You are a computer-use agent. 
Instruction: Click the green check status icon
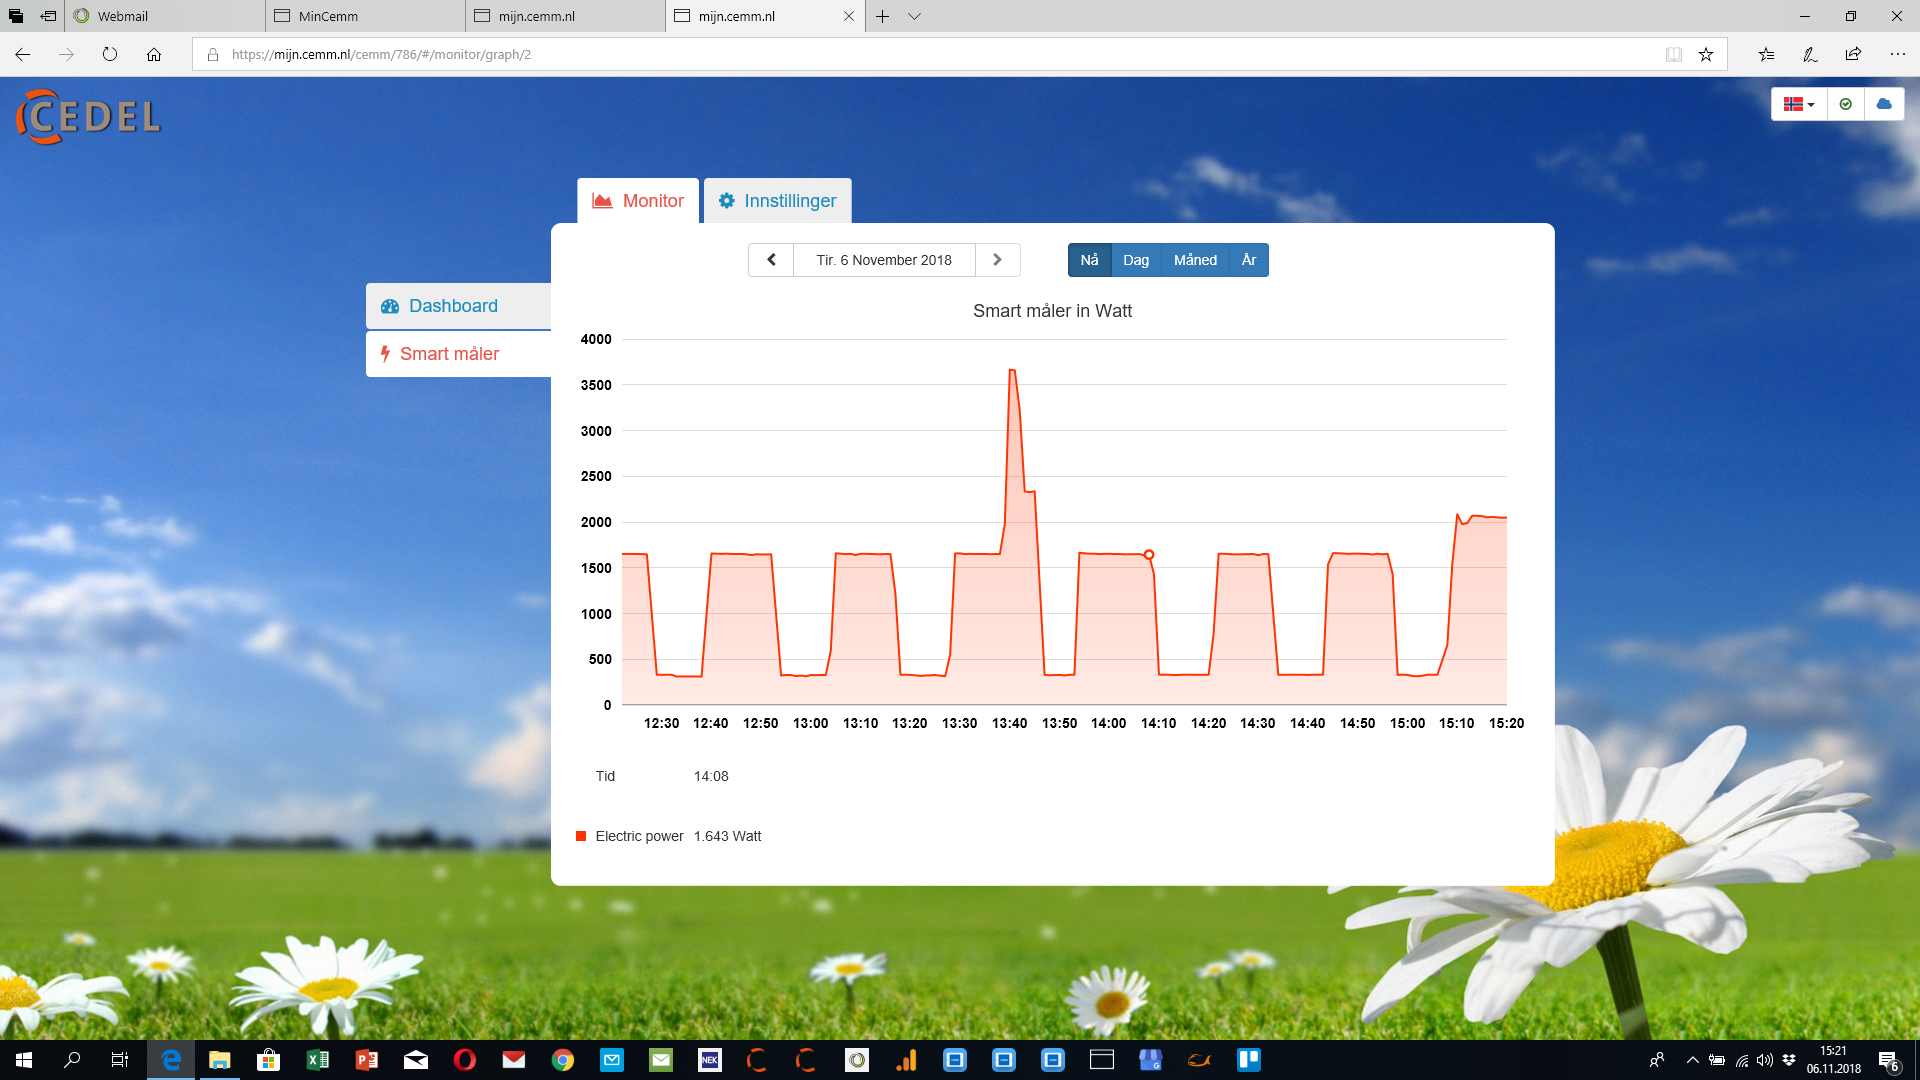click(1846, 104)
